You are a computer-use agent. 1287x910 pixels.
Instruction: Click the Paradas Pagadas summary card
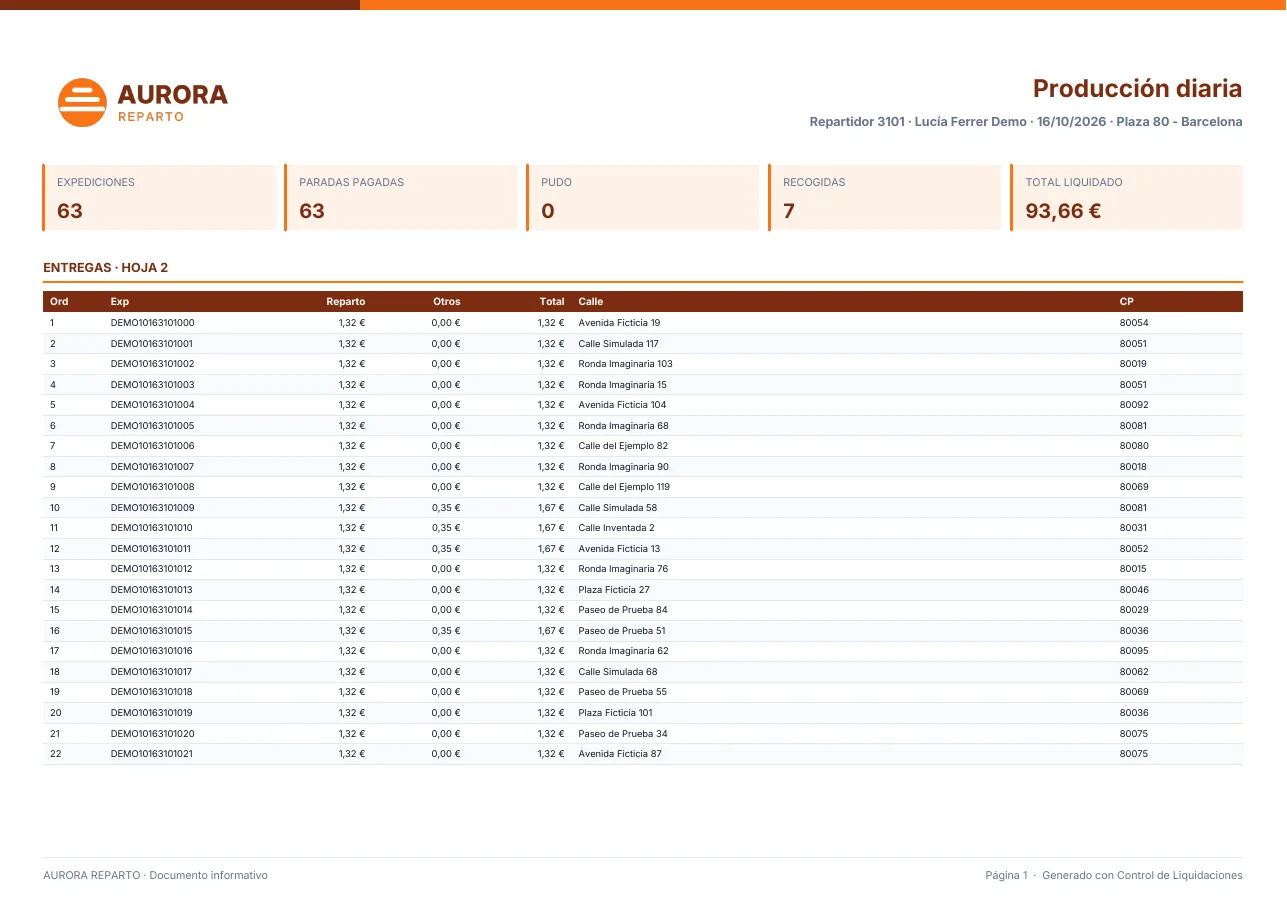[x=401, y=198]
